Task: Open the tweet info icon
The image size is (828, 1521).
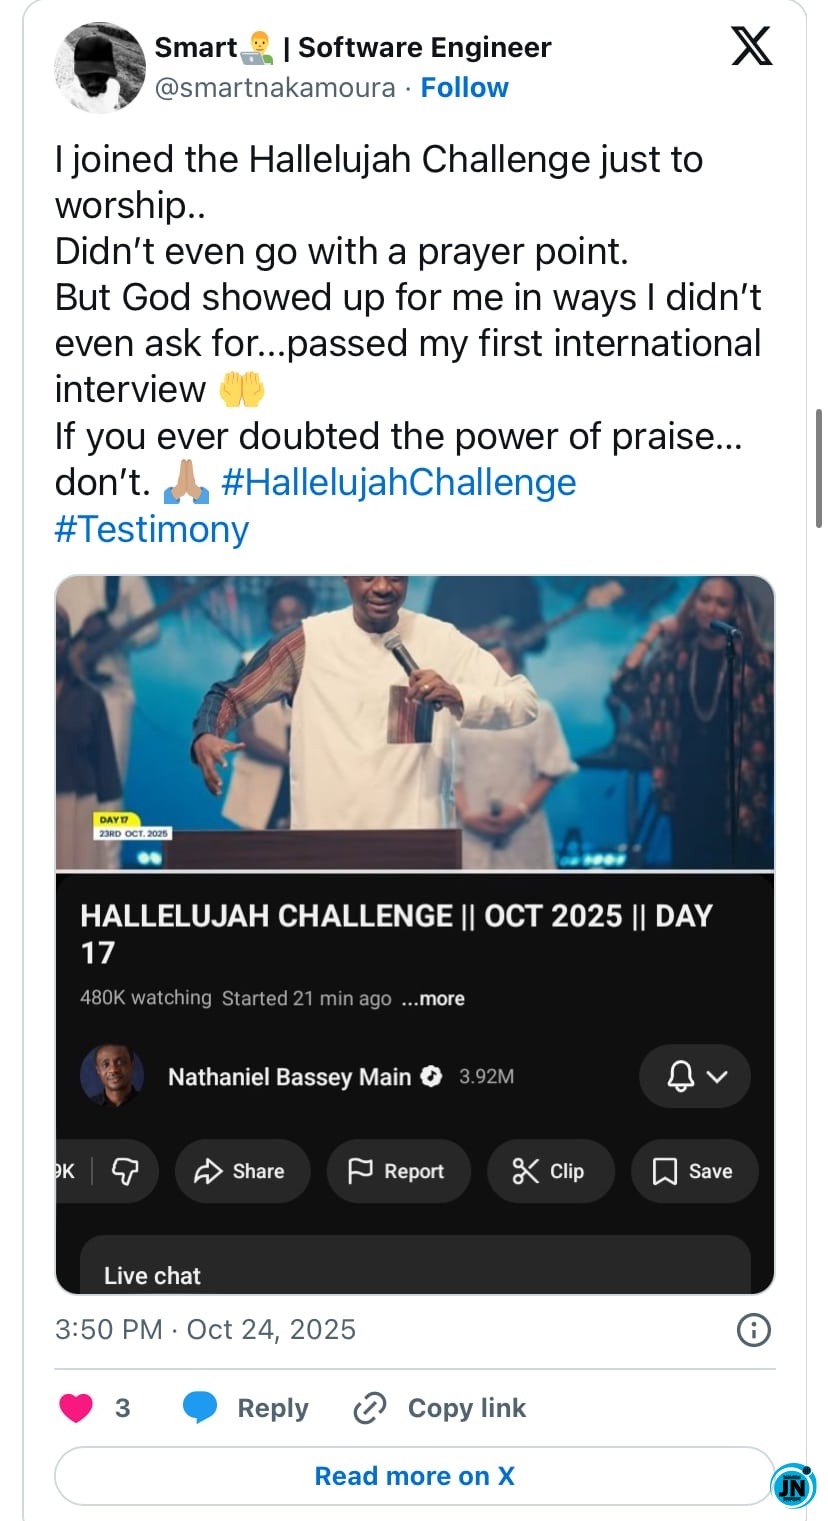Action: pos(752,1330)
